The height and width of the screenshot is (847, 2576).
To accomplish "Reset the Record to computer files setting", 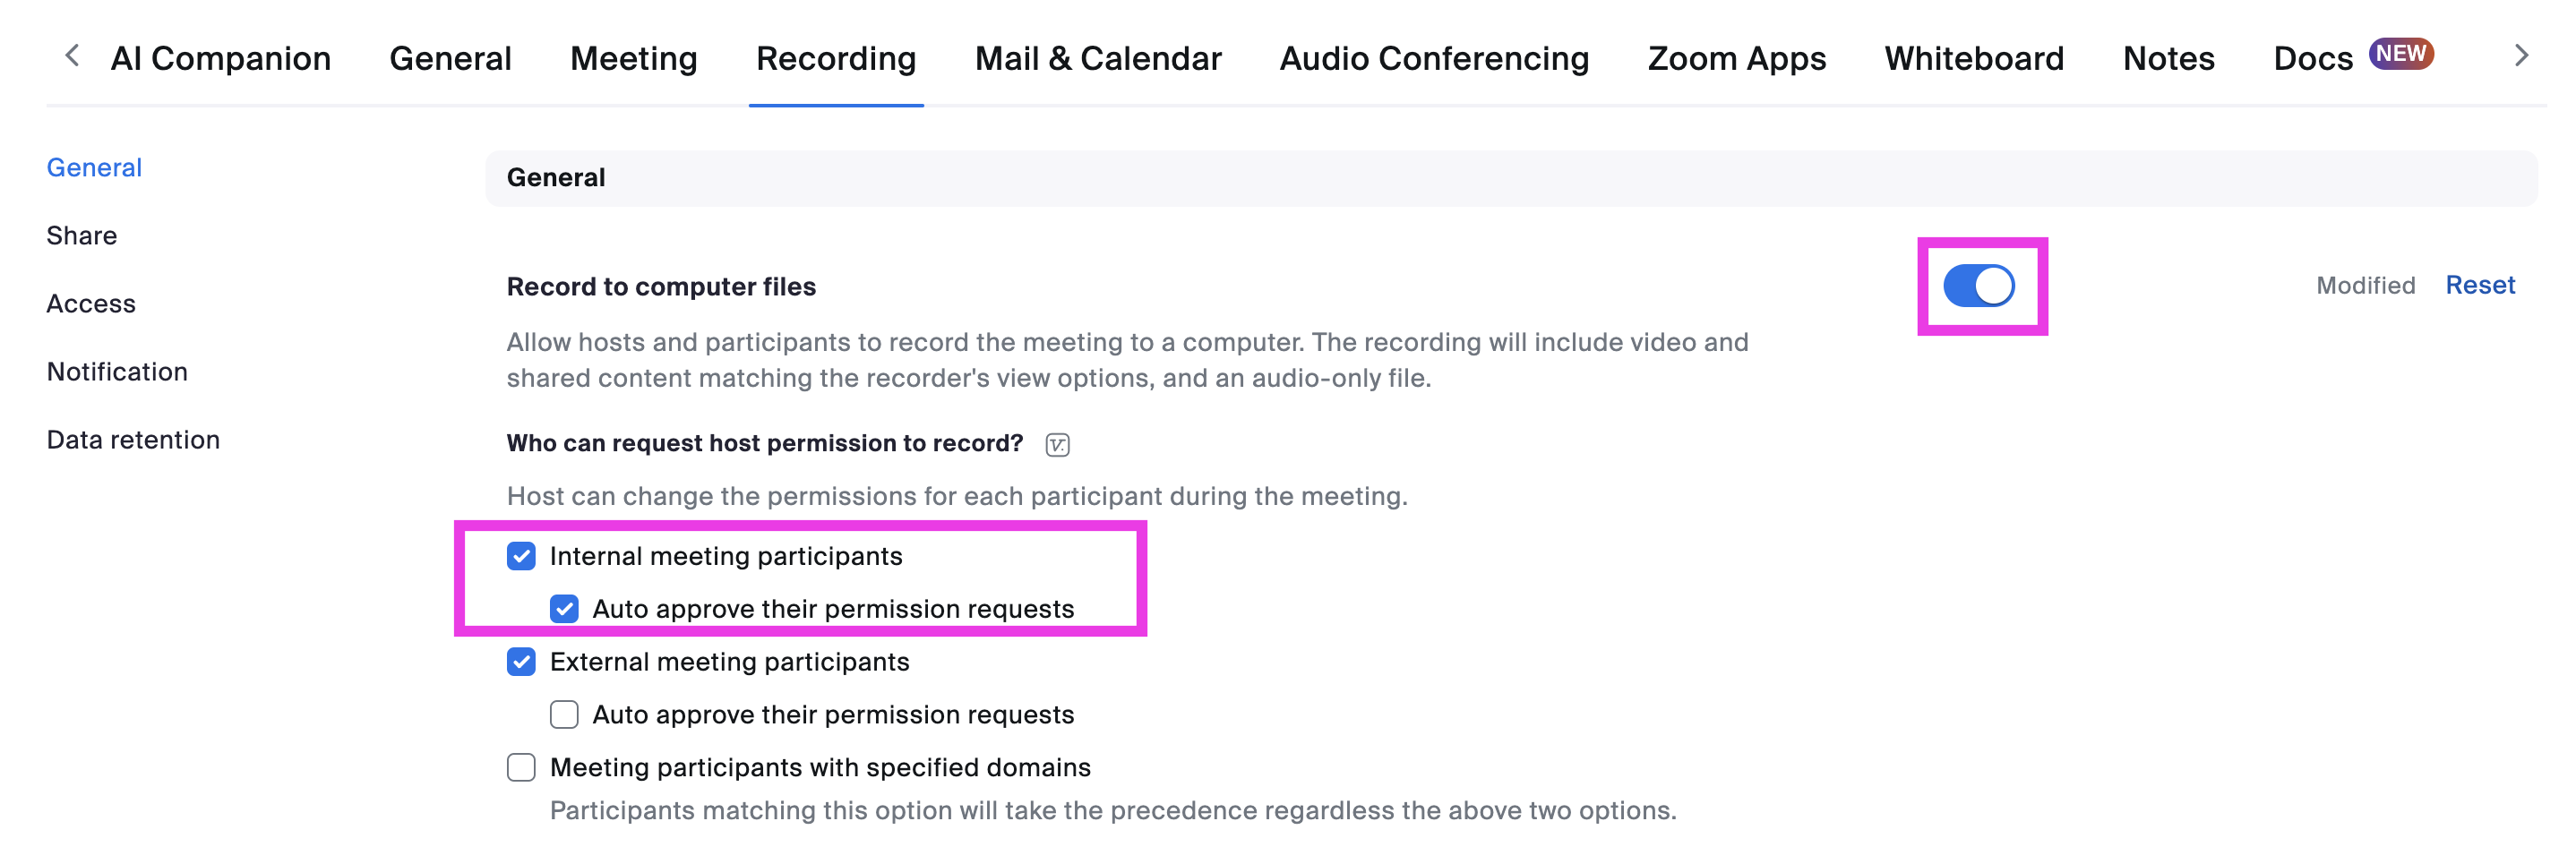I will pos(2479,286).
